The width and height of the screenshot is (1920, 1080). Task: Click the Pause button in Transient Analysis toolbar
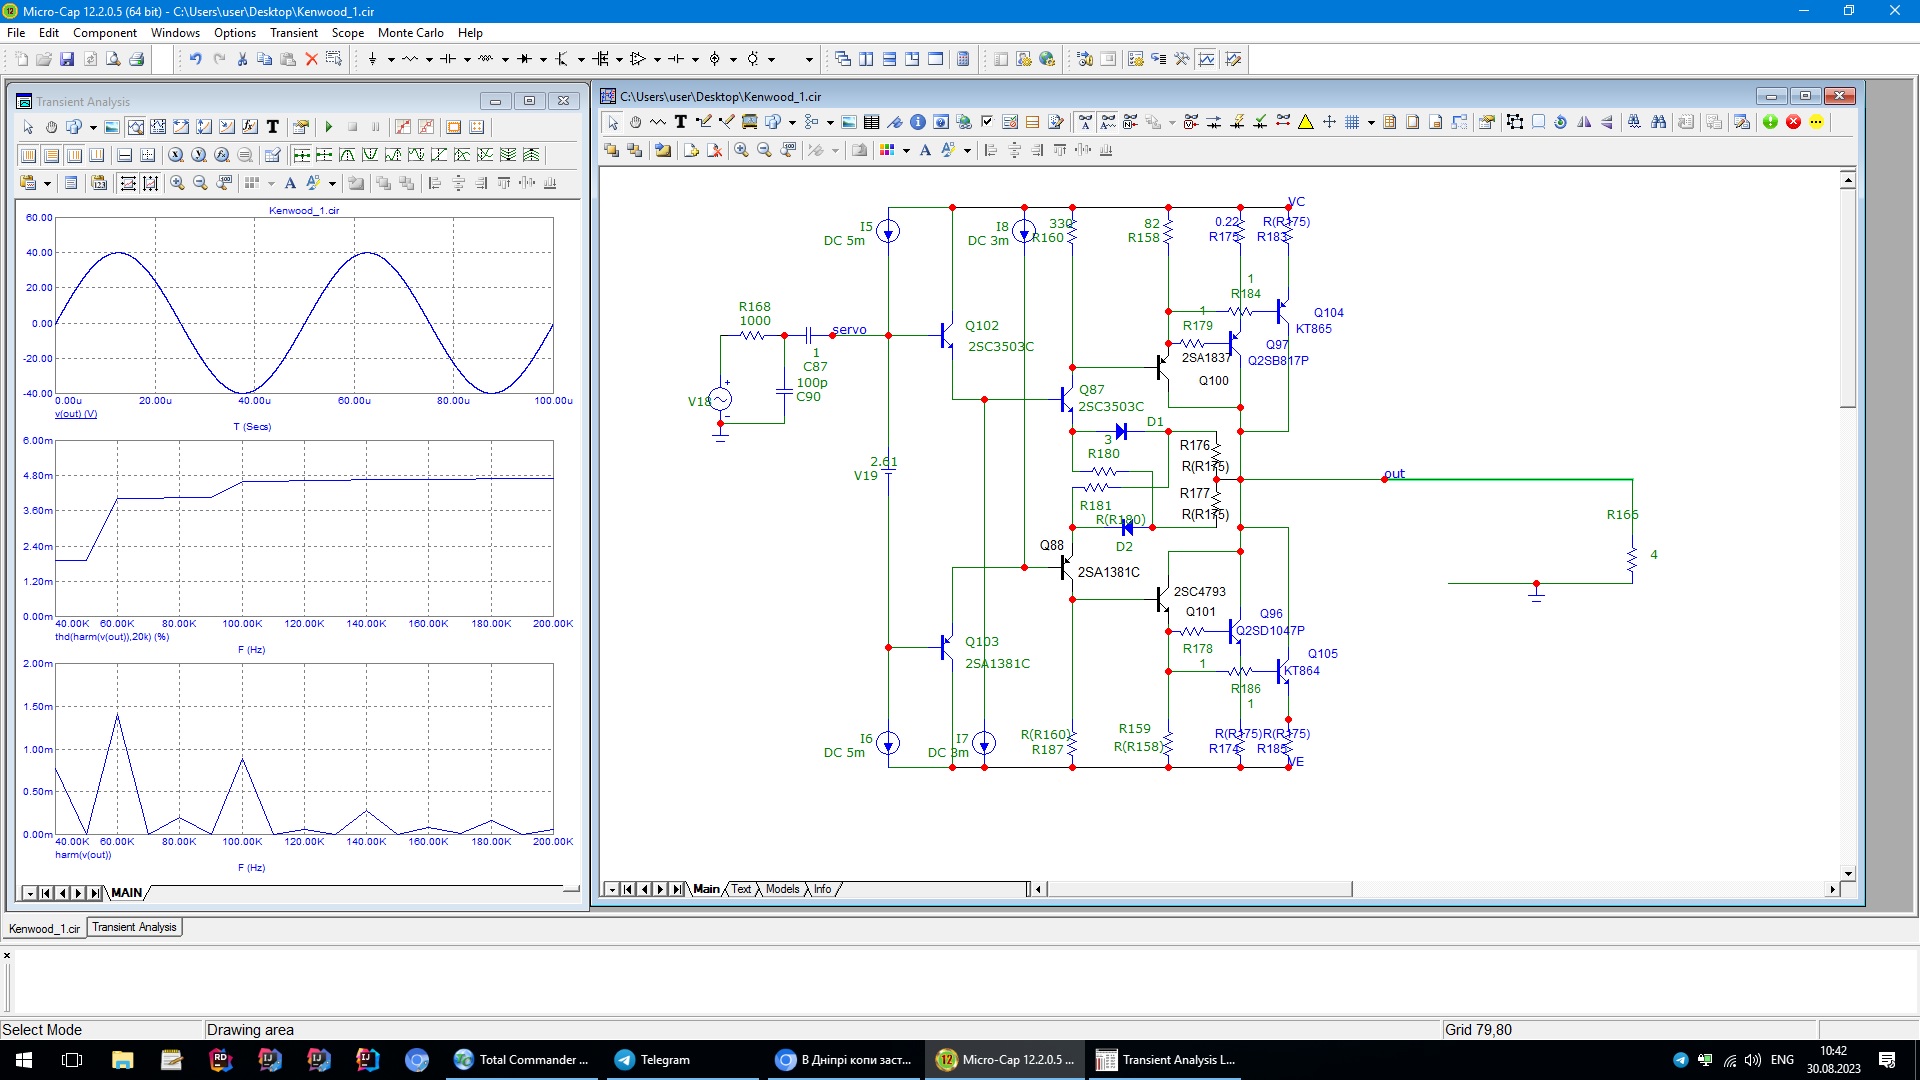coord(375,127)
